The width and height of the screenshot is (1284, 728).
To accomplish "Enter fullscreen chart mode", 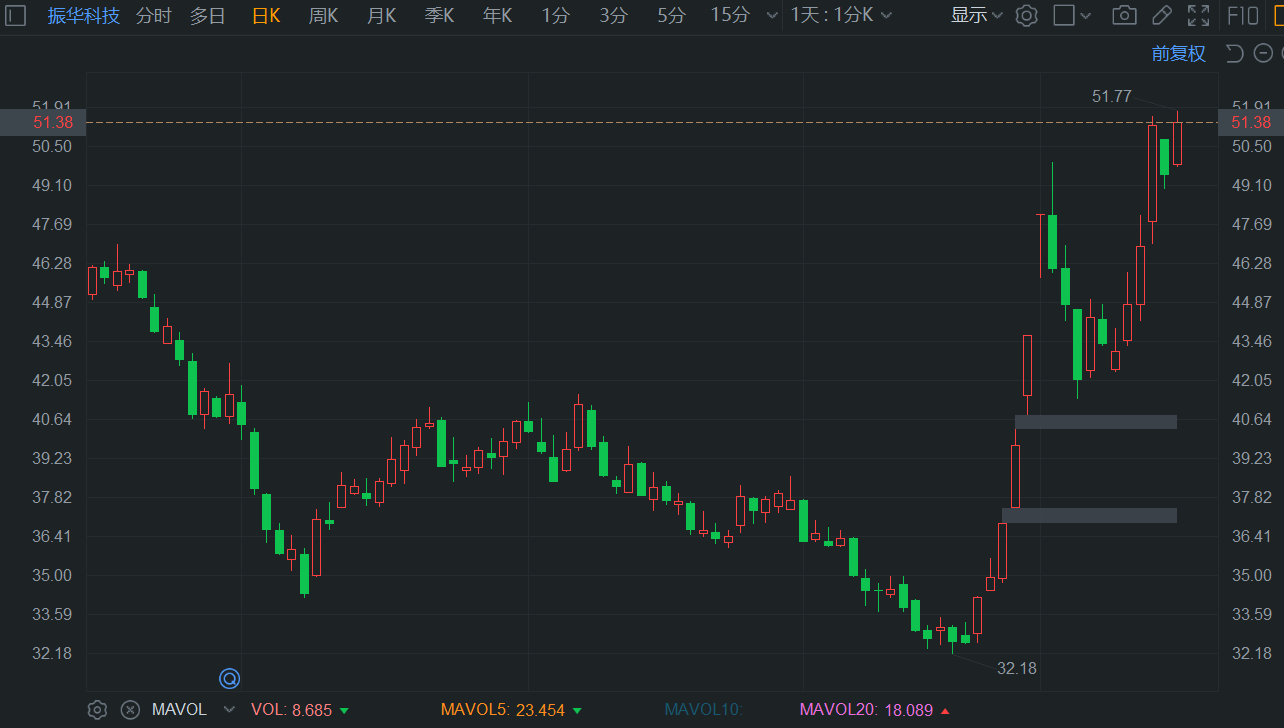I will (1197, 15).
